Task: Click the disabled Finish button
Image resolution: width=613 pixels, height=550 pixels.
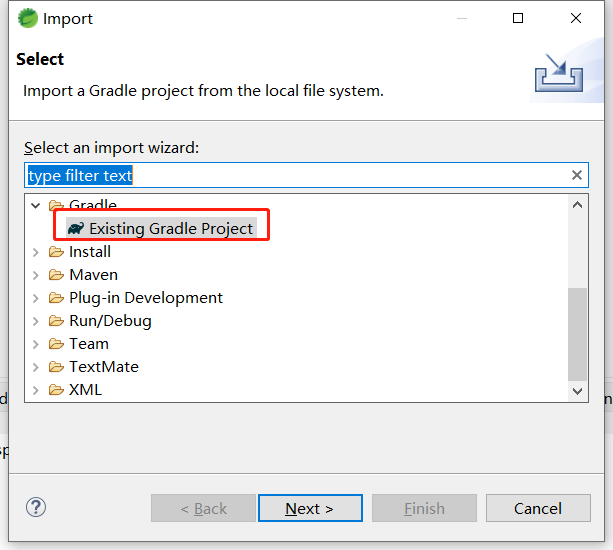Action: pos(424,508)
